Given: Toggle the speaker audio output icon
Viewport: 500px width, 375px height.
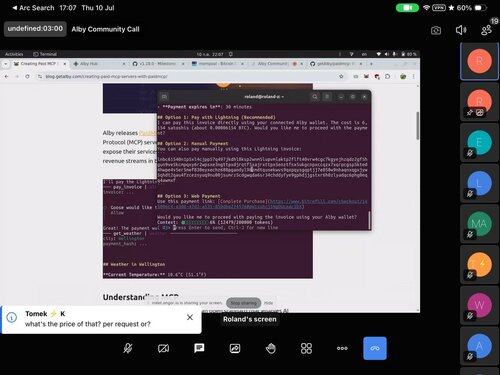Looking at the screenshot, I should point(461,30).
